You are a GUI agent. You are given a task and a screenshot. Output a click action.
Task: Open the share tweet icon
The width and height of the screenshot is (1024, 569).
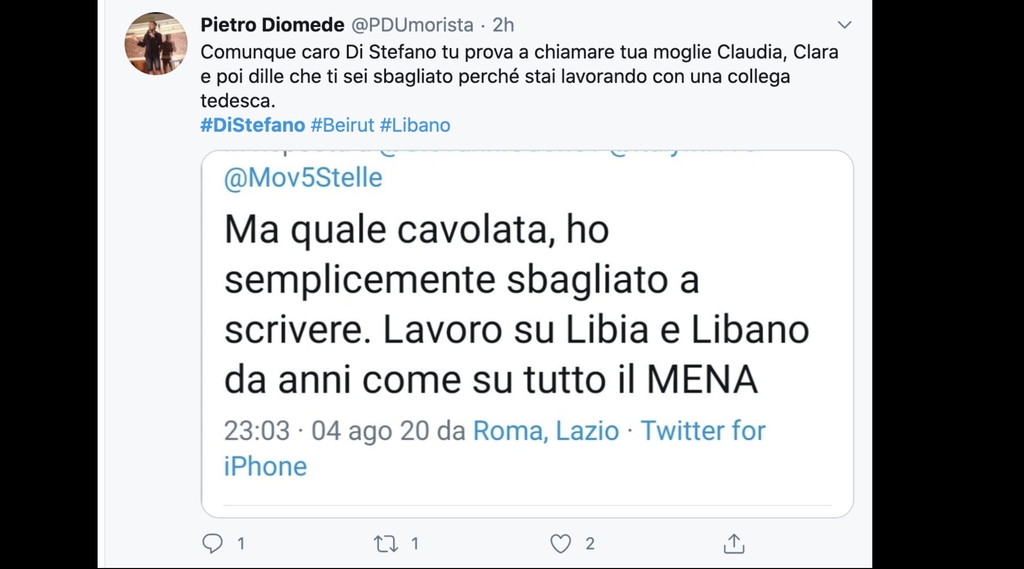click(x=734, y=543)
